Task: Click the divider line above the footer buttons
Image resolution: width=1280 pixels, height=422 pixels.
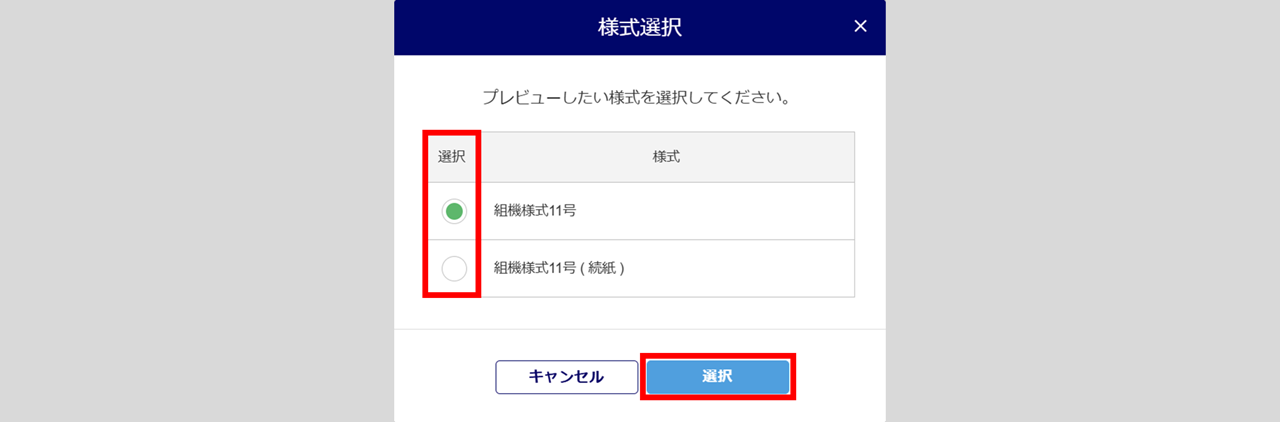Action: tap(640, 329)
